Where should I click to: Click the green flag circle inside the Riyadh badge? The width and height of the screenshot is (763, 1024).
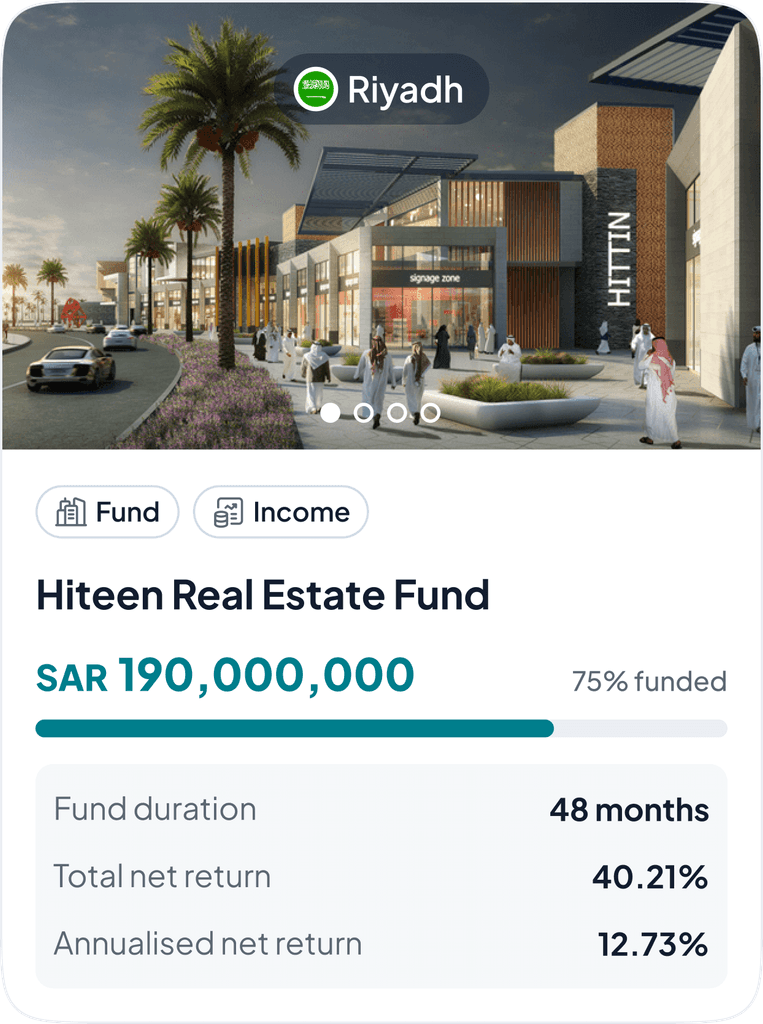click(x=316, y=91)
